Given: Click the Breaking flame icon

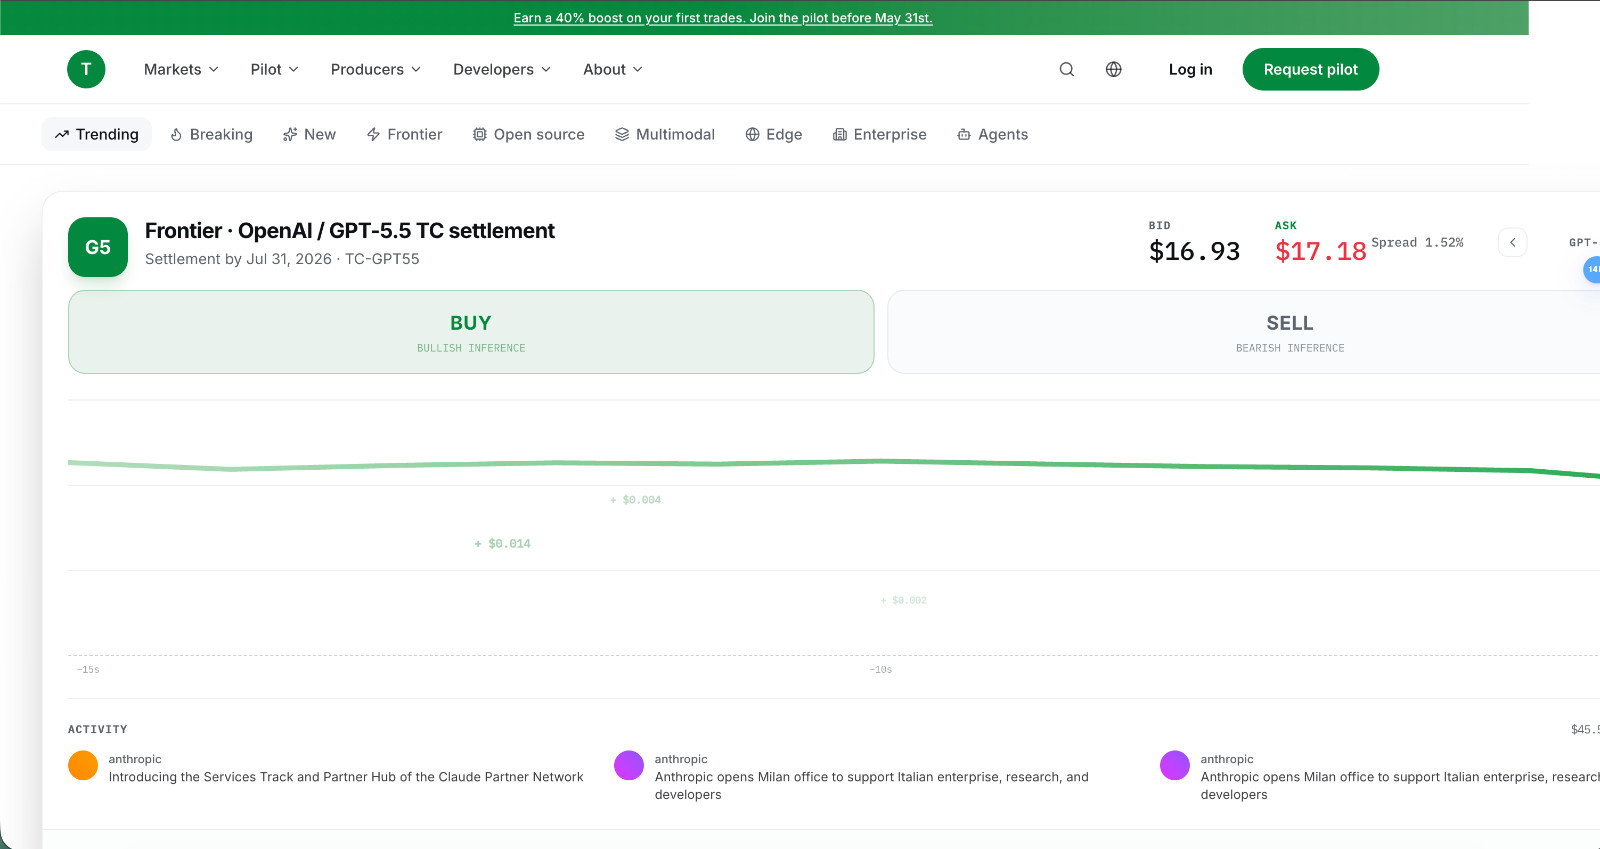Looking at the screenshot, I should pos(176,134).
